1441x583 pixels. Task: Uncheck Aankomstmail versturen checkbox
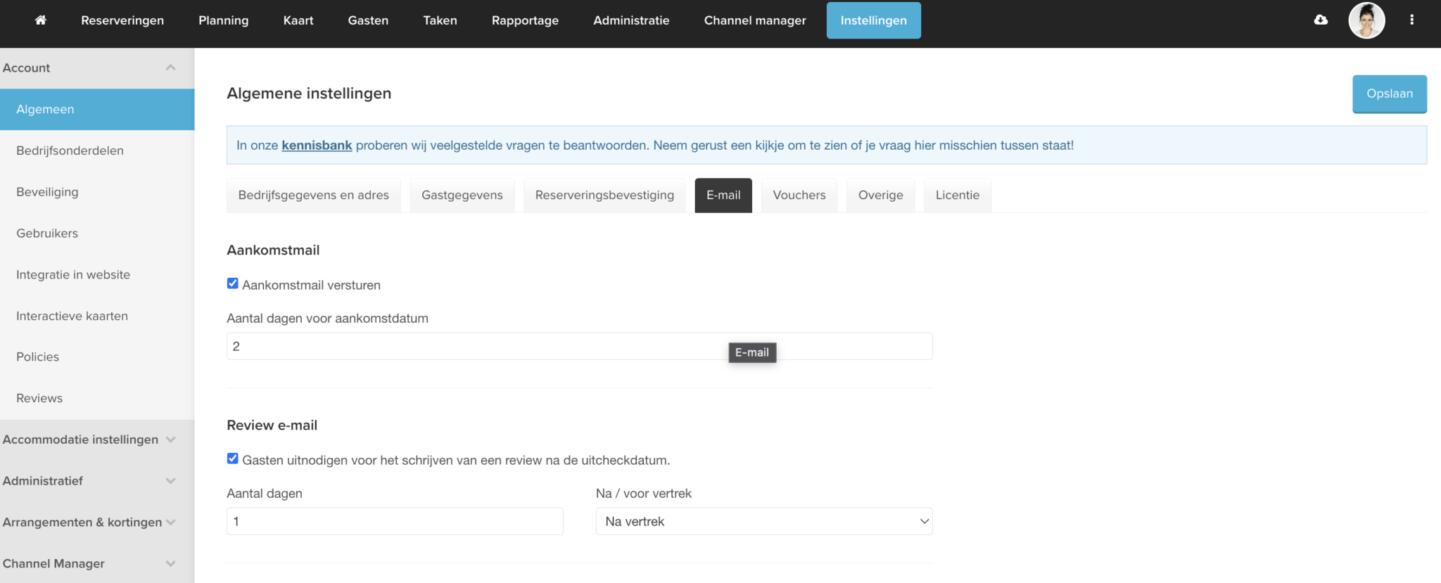[233, 284]
